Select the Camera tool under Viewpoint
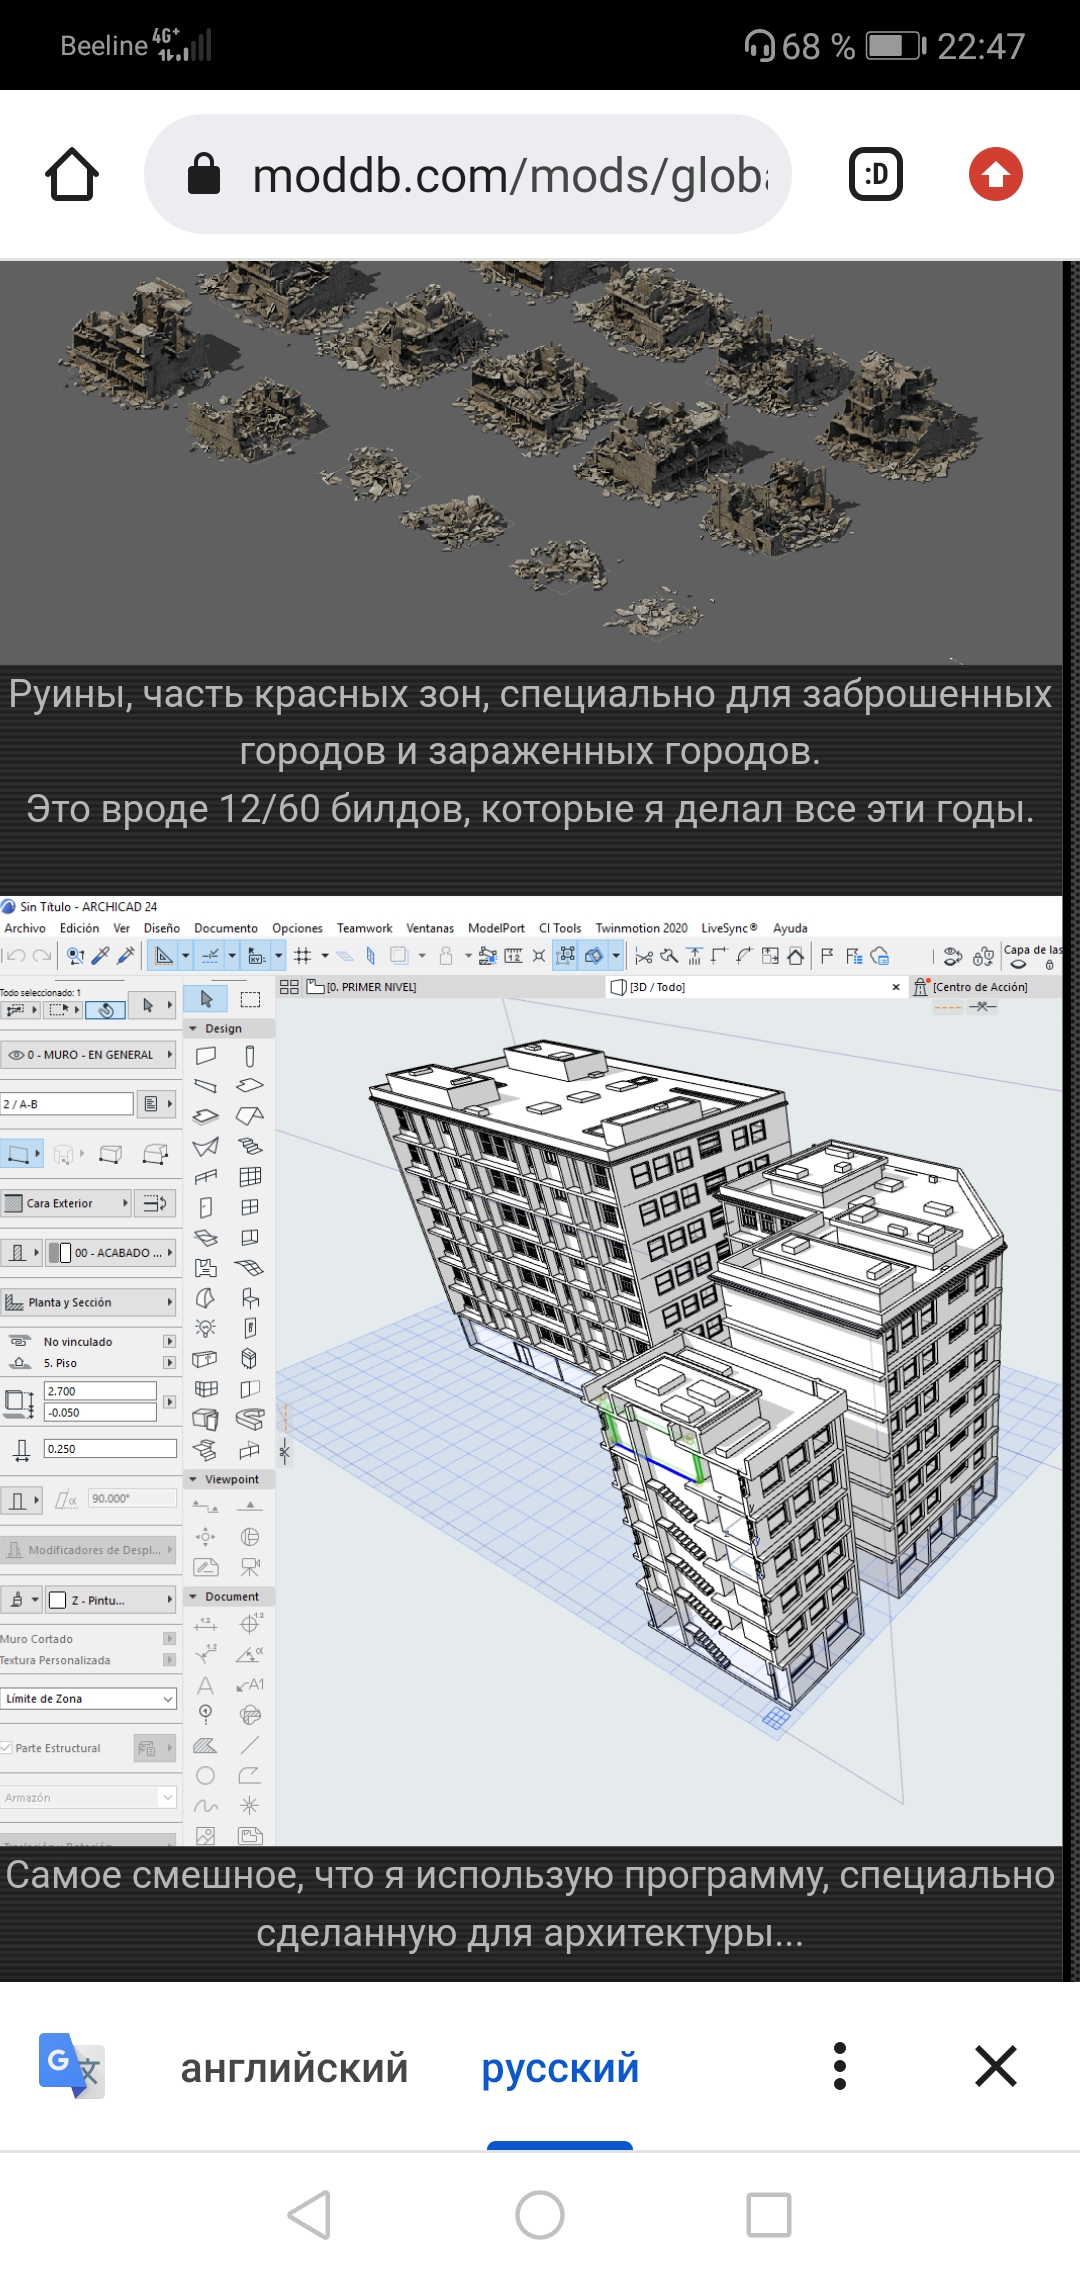Screen dimensions: 1080x2280 (250, 1567)
